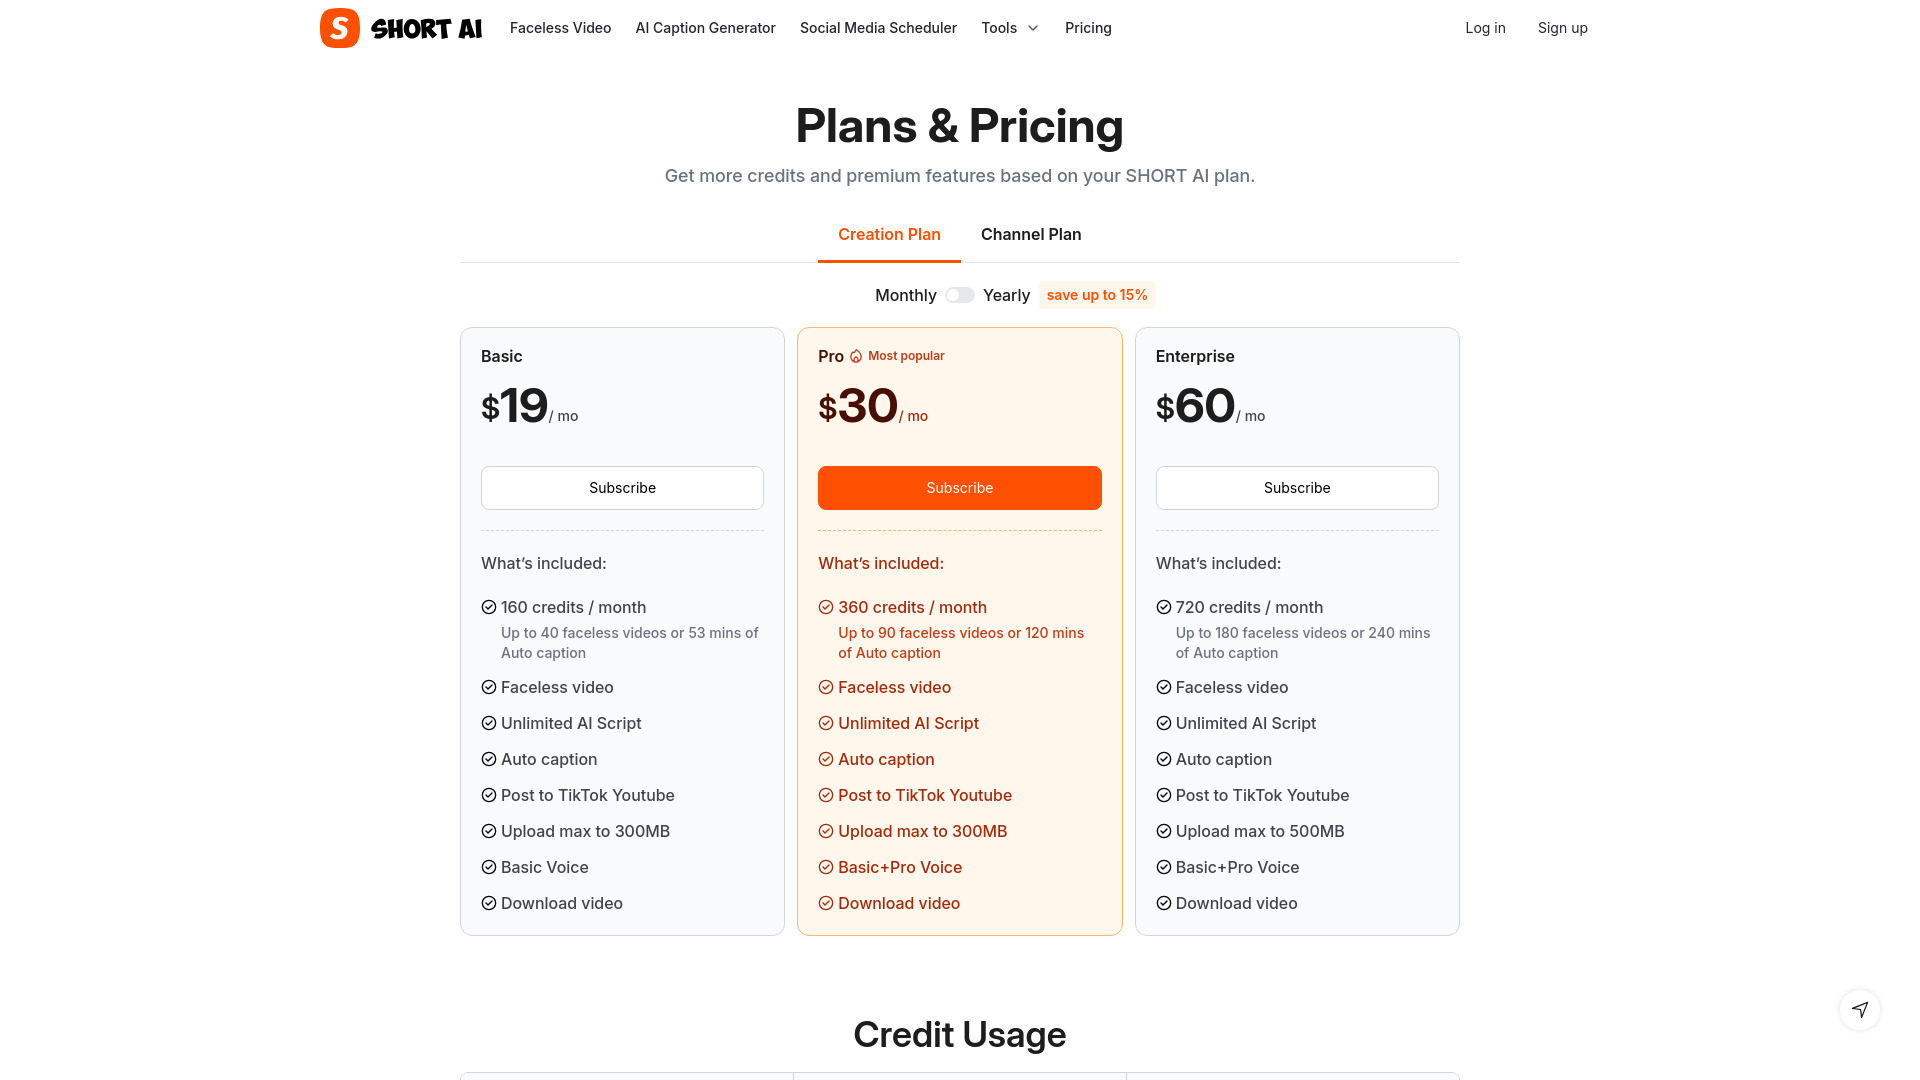
Task: Click the Sign up link
Action: coord(1562,28)
